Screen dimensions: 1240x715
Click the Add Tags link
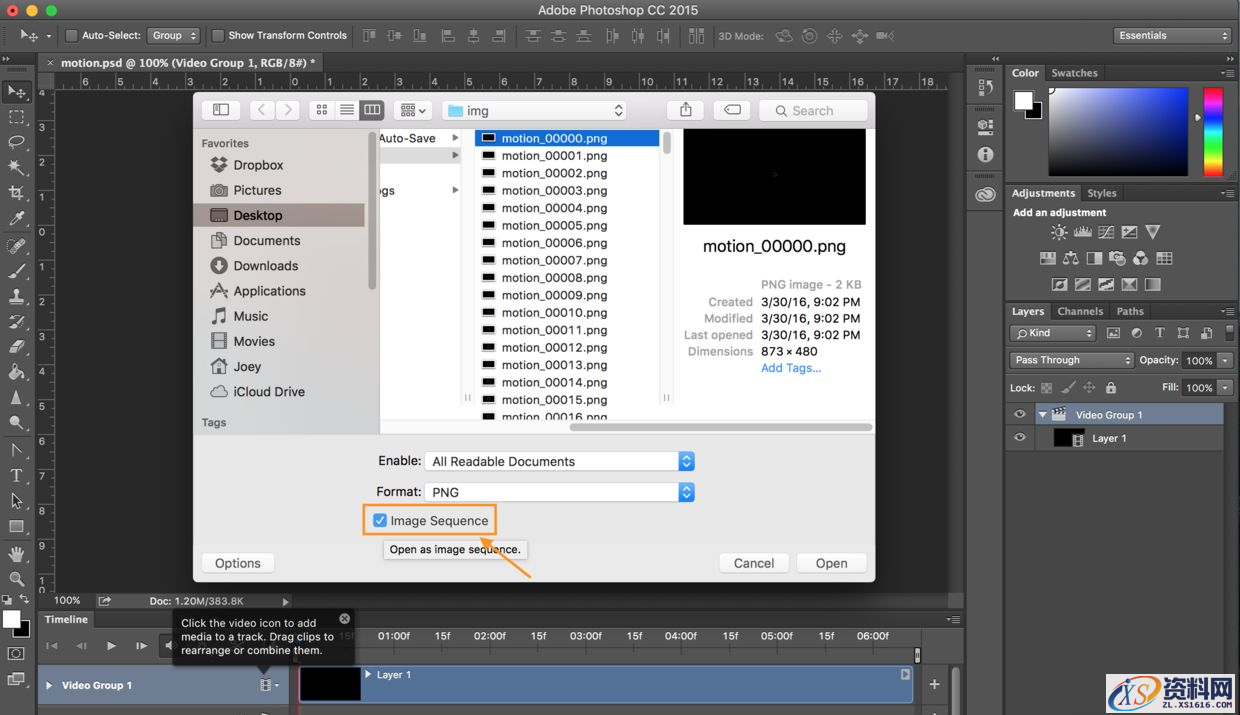coord(790,368)
